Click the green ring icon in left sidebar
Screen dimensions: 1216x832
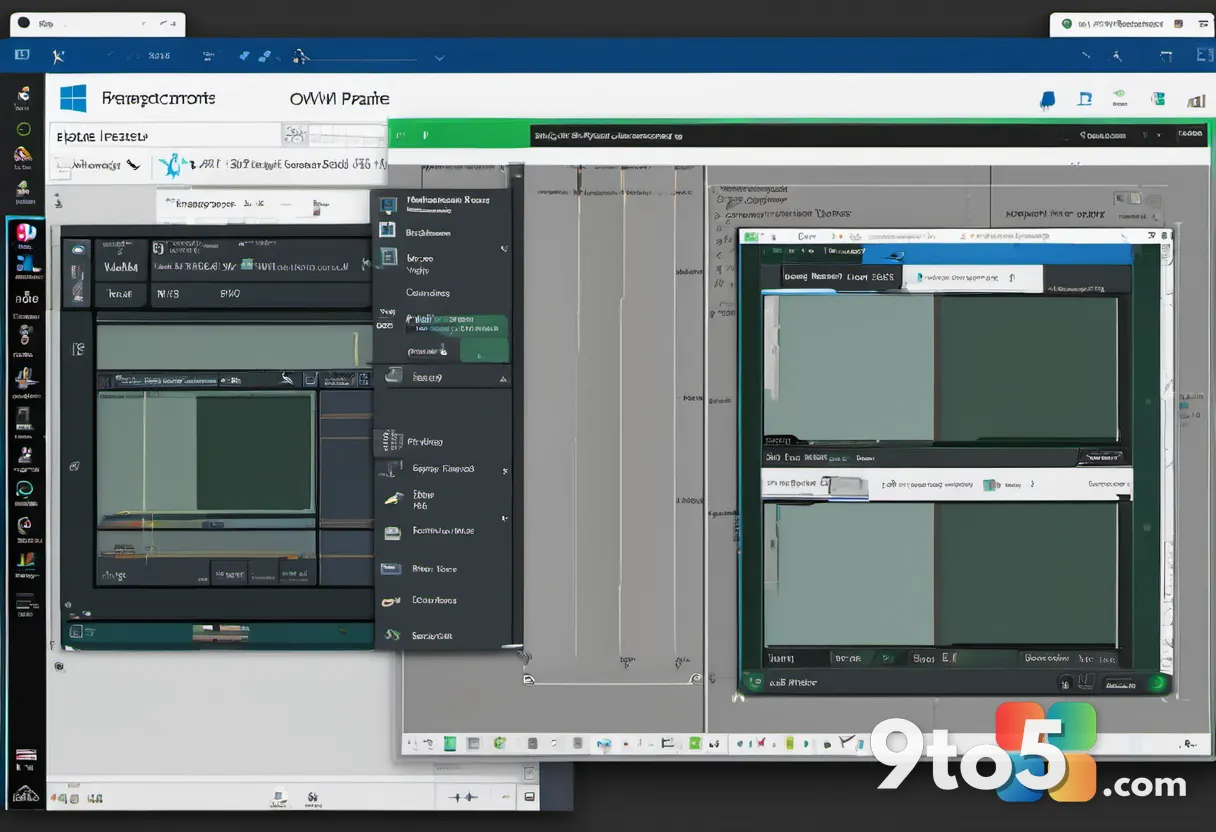(24, 130)
